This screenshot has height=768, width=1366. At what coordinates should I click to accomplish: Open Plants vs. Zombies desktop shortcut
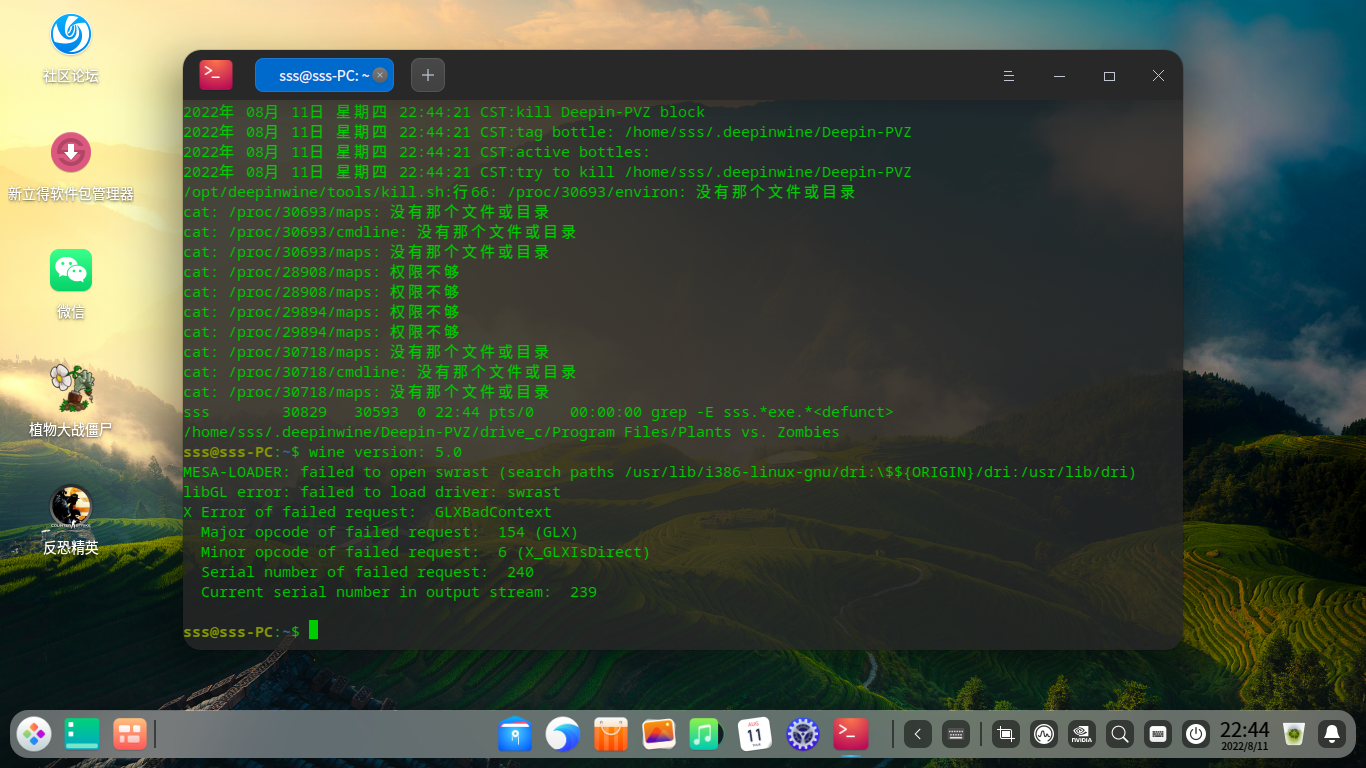pyautogui.click(x=71, y=389)
